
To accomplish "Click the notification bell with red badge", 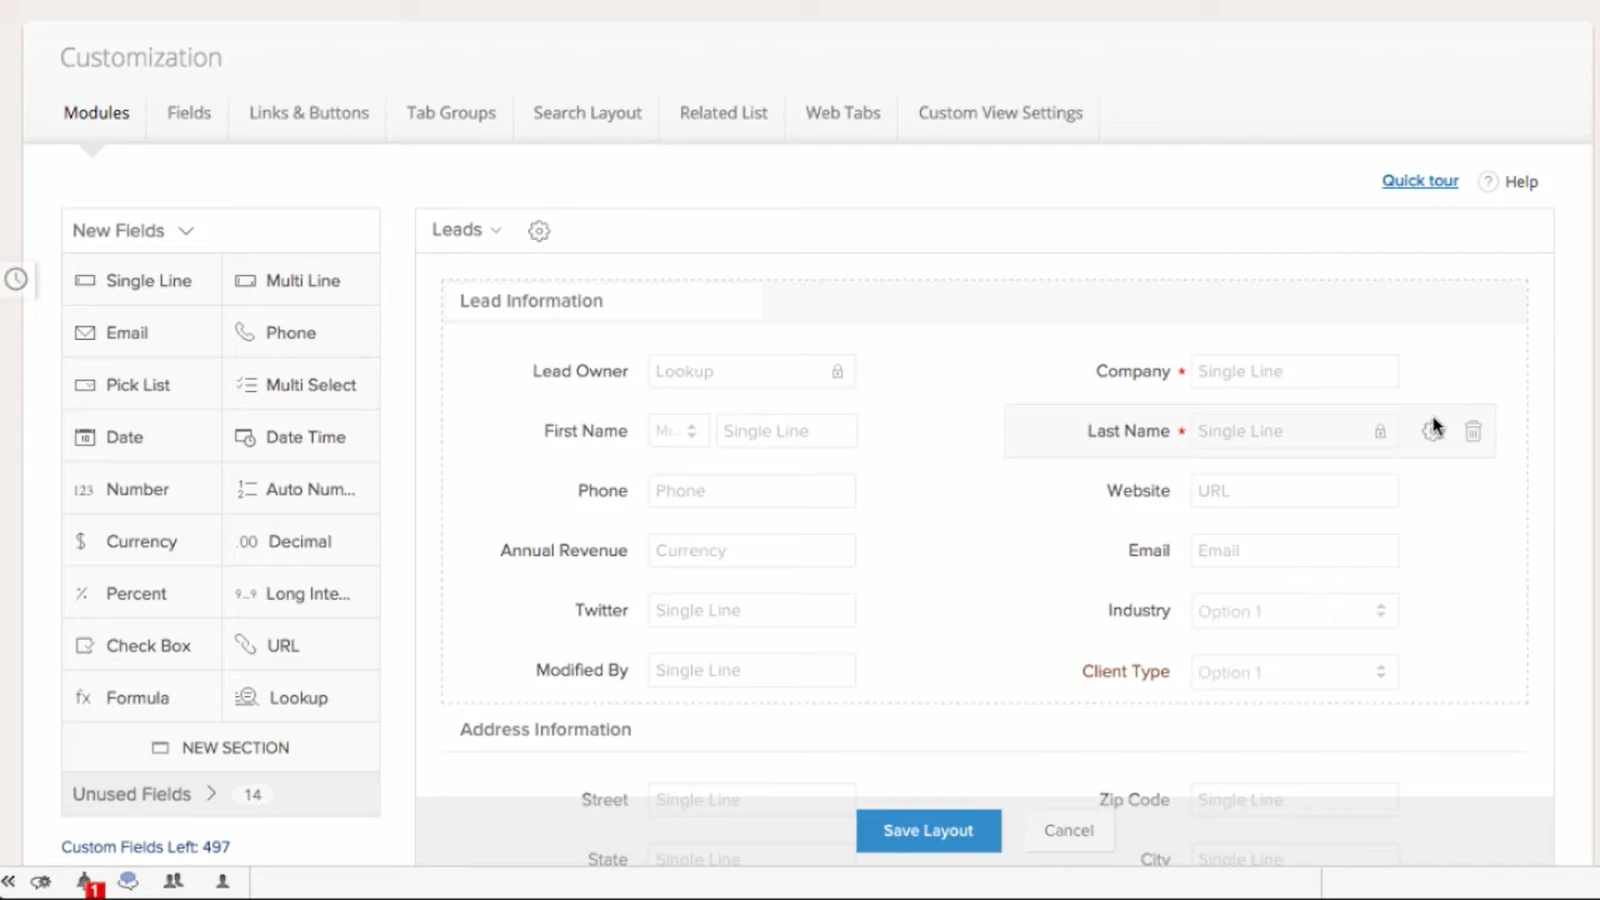I will pyautogui.click(x=86, y=882).
